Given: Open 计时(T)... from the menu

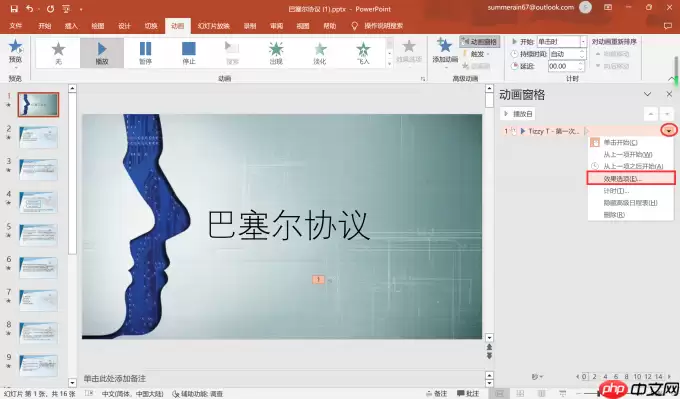Looking at the screenshot, I should point(631,191).
